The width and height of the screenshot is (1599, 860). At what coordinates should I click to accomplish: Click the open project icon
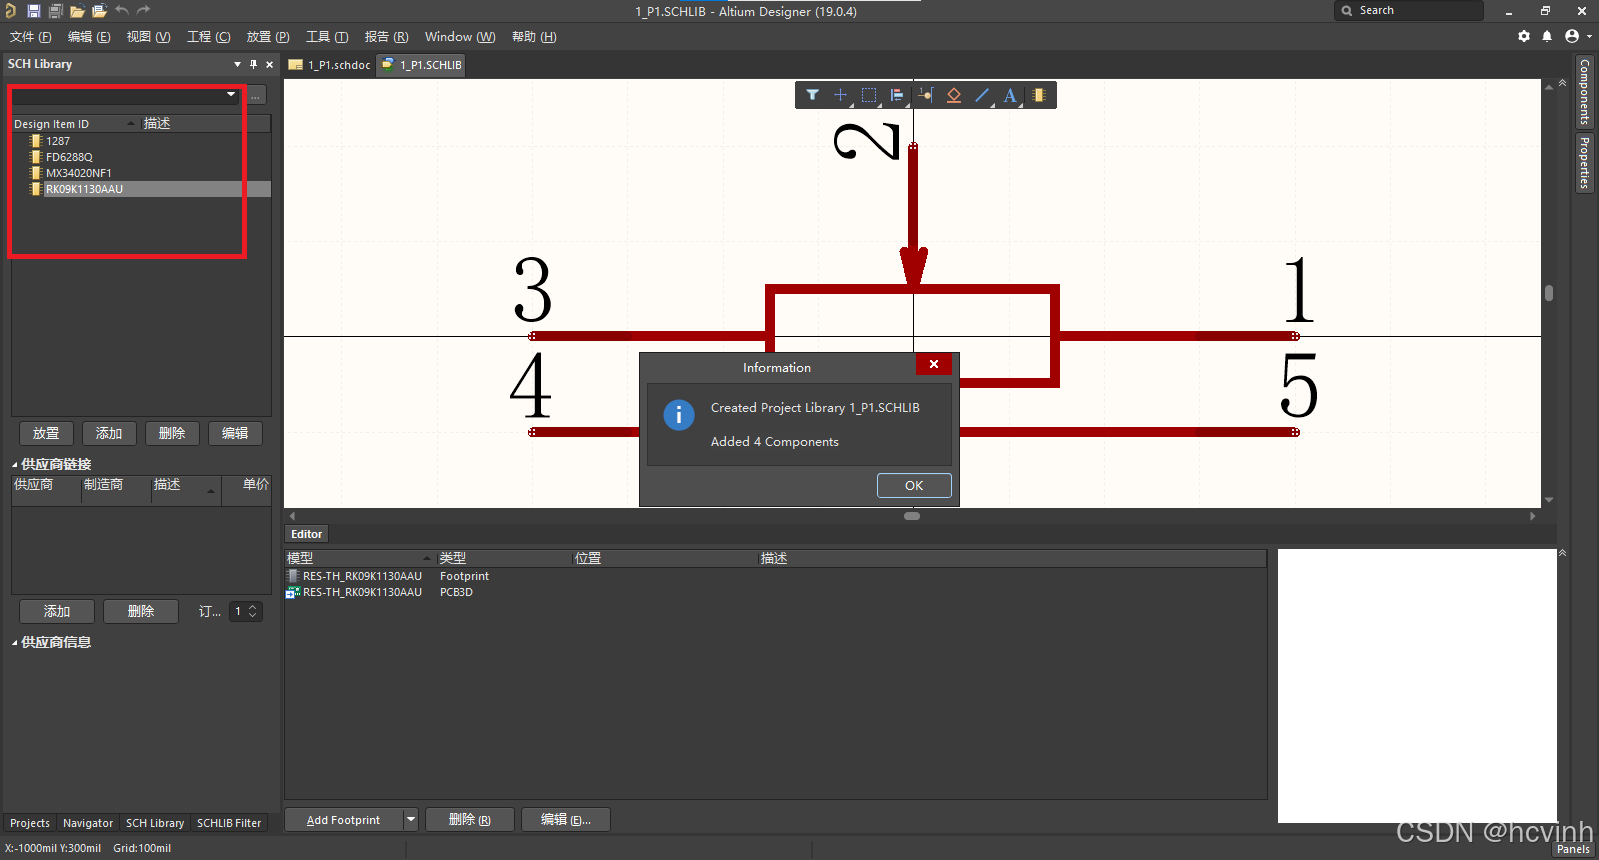(x=99, y=11)
